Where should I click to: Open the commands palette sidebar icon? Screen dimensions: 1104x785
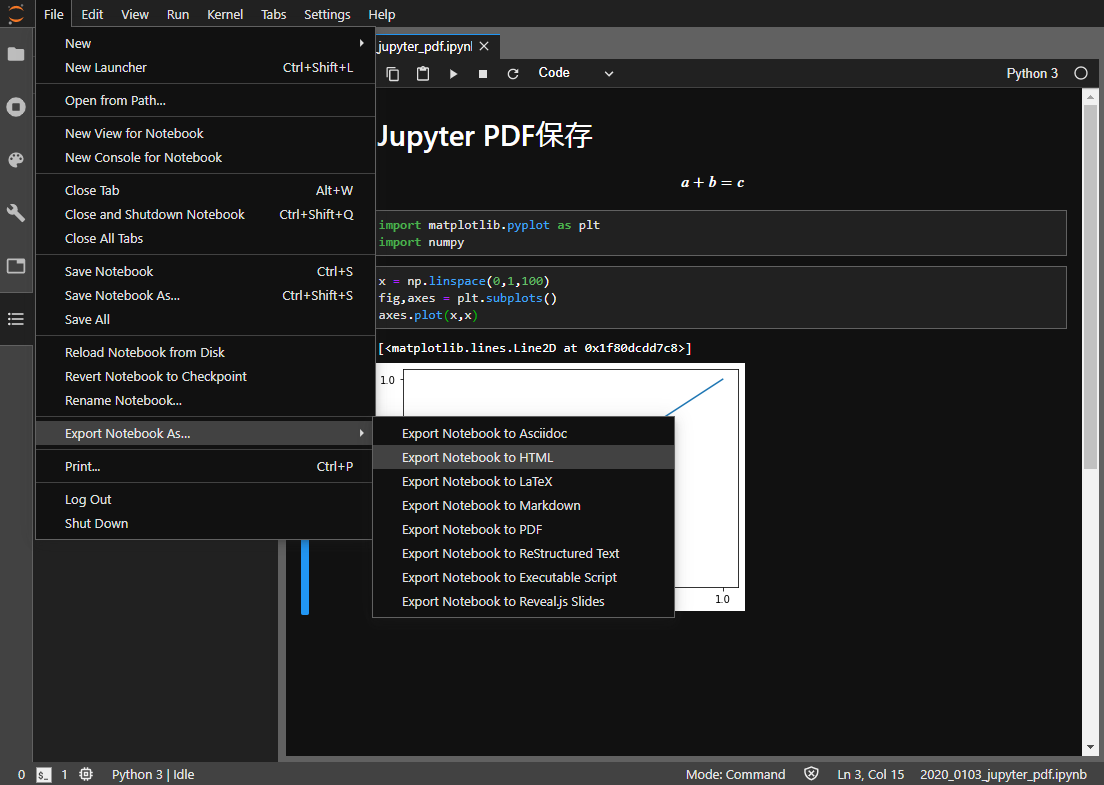coord(15,161)
